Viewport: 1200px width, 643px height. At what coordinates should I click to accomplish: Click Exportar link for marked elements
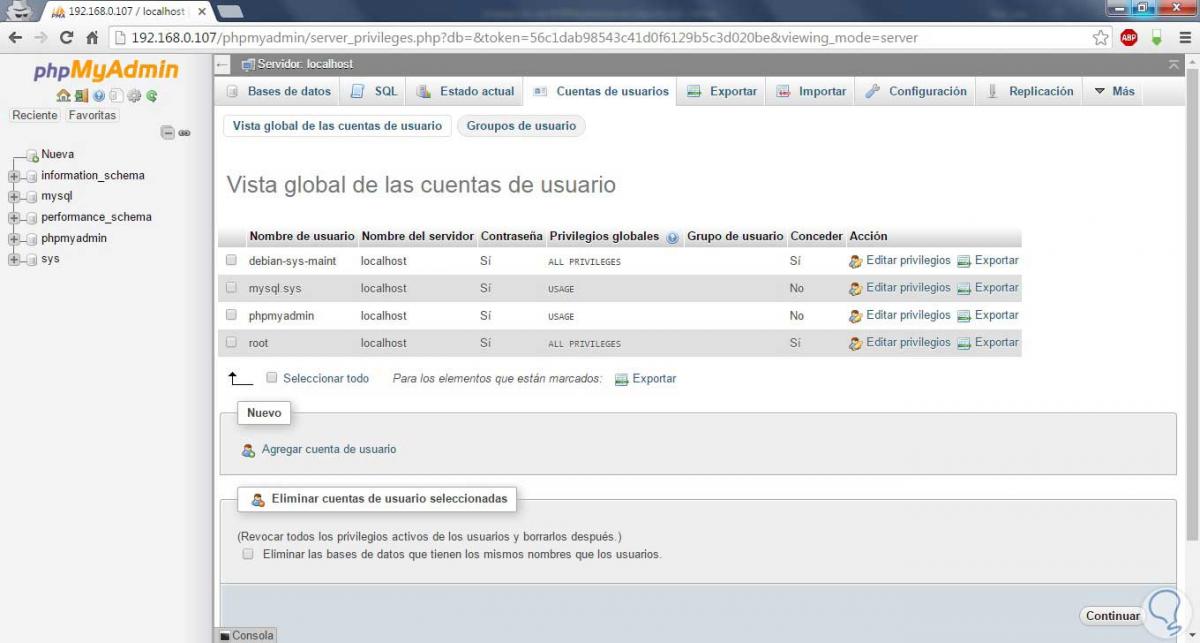654,379
